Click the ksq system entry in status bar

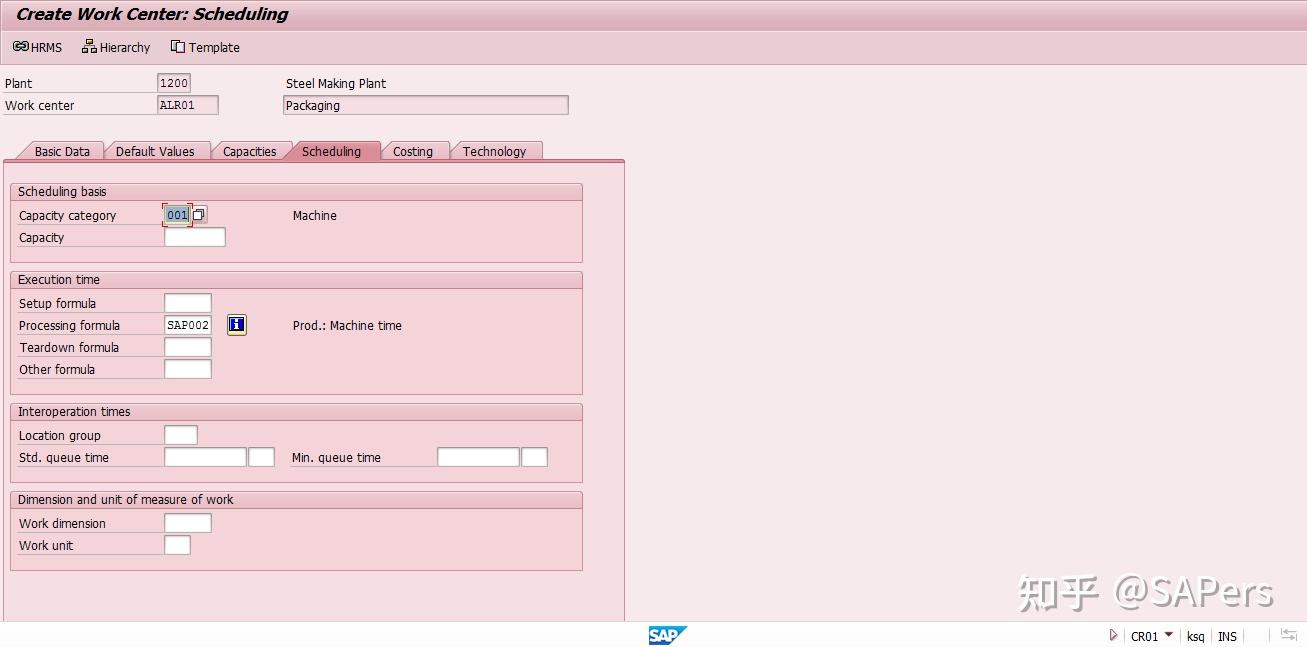1195,636
